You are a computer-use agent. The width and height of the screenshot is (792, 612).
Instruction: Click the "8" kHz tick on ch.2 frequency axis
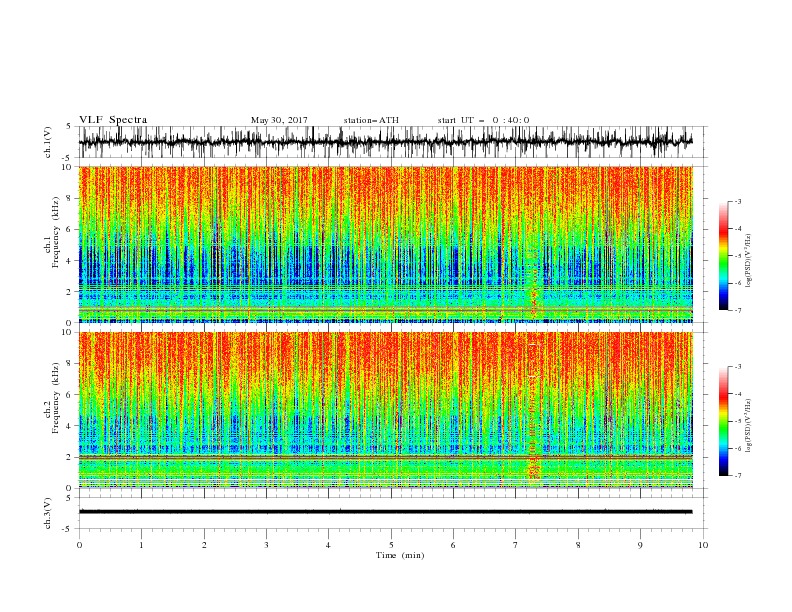click(71, 364)
